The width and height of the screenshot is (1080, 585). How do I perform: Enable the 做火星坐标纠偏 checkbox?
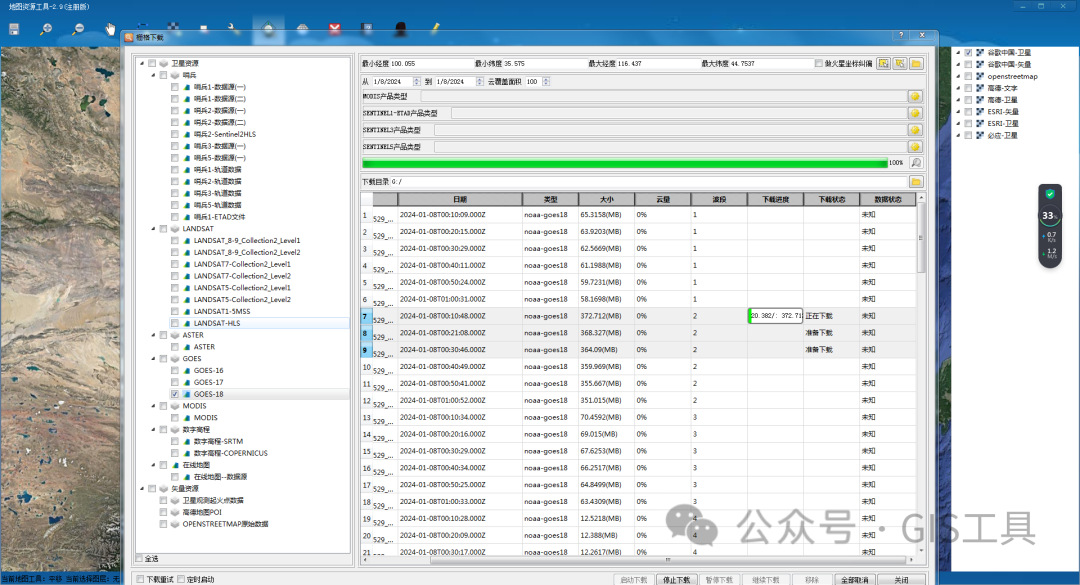[x=819, y=63]
